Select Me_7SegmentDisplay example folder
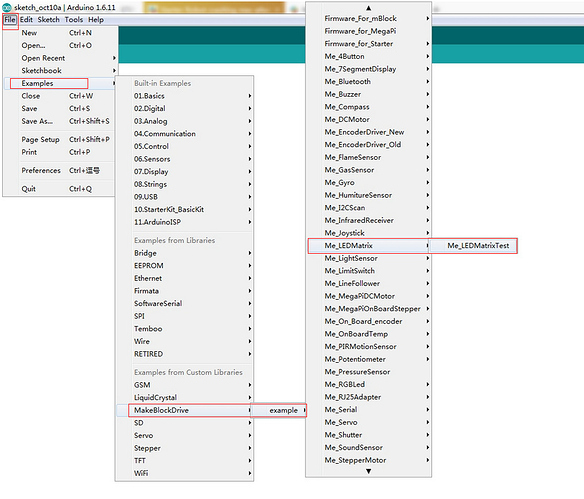Viewport: 584px width, 499px height. pyautogui.click(x=369, y=69)
